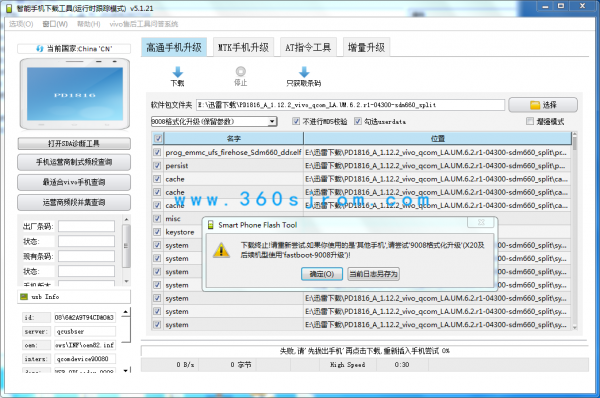This screenshot has height=398, width=600.
Task: Click the yellow warning triangle in the dialog
Action: [x=221, y=251]
